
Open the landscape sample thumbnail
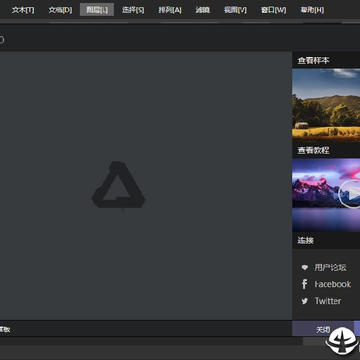tap(326, 105)
